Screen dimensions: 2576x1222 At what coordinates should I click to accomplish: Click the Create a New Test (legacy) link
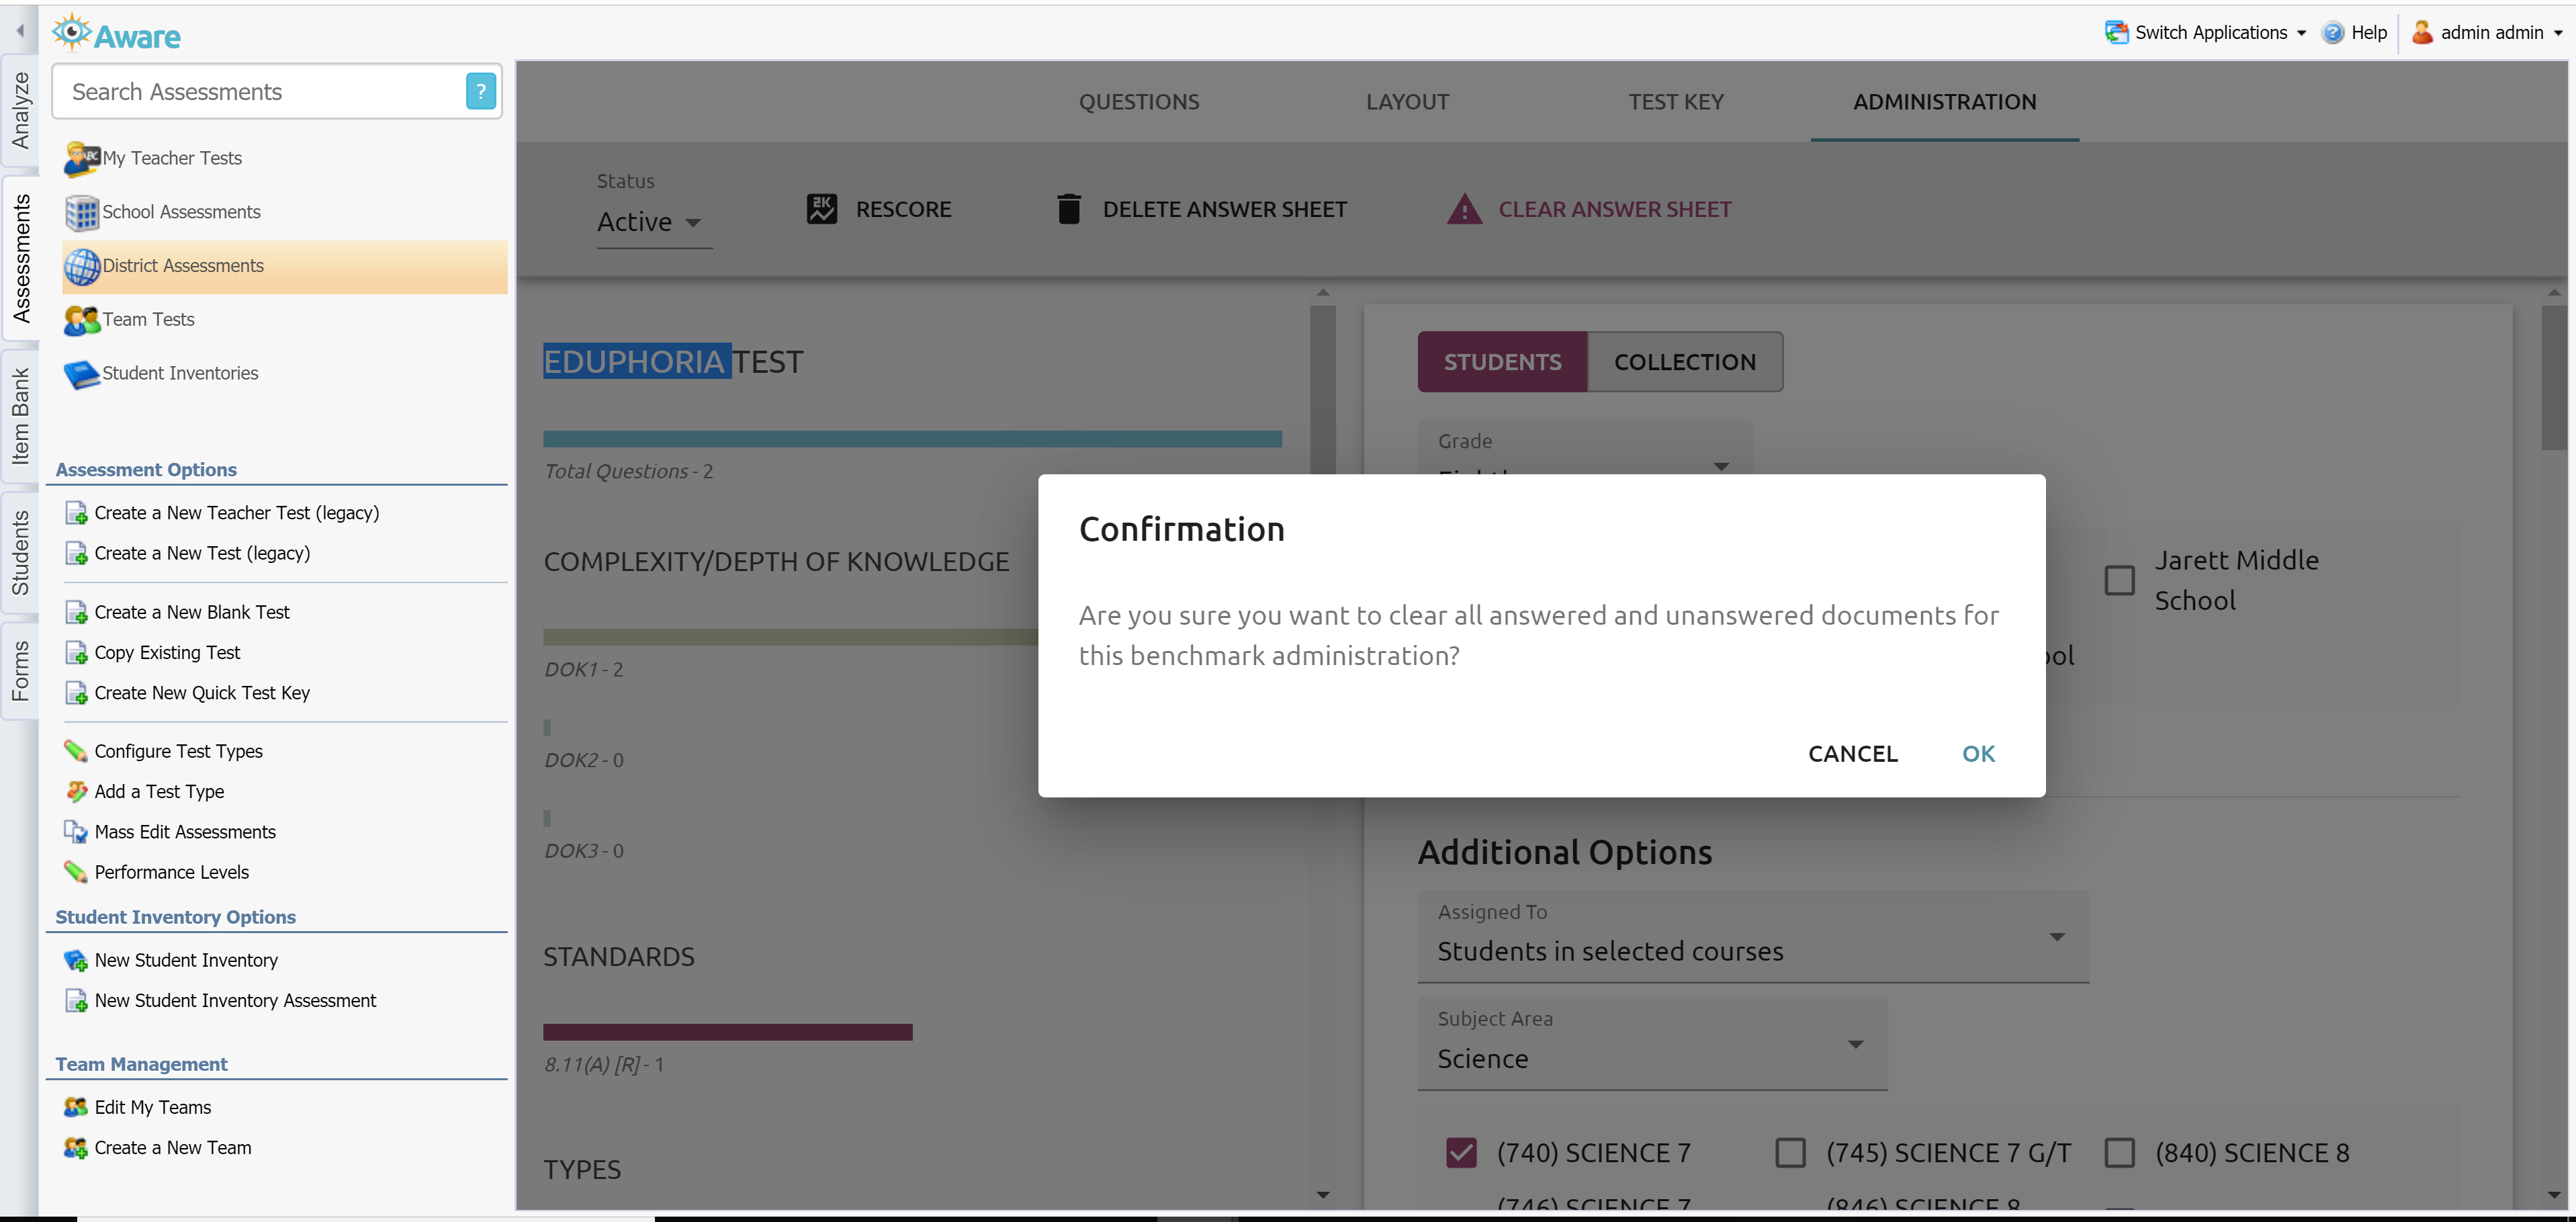(202, 553)
